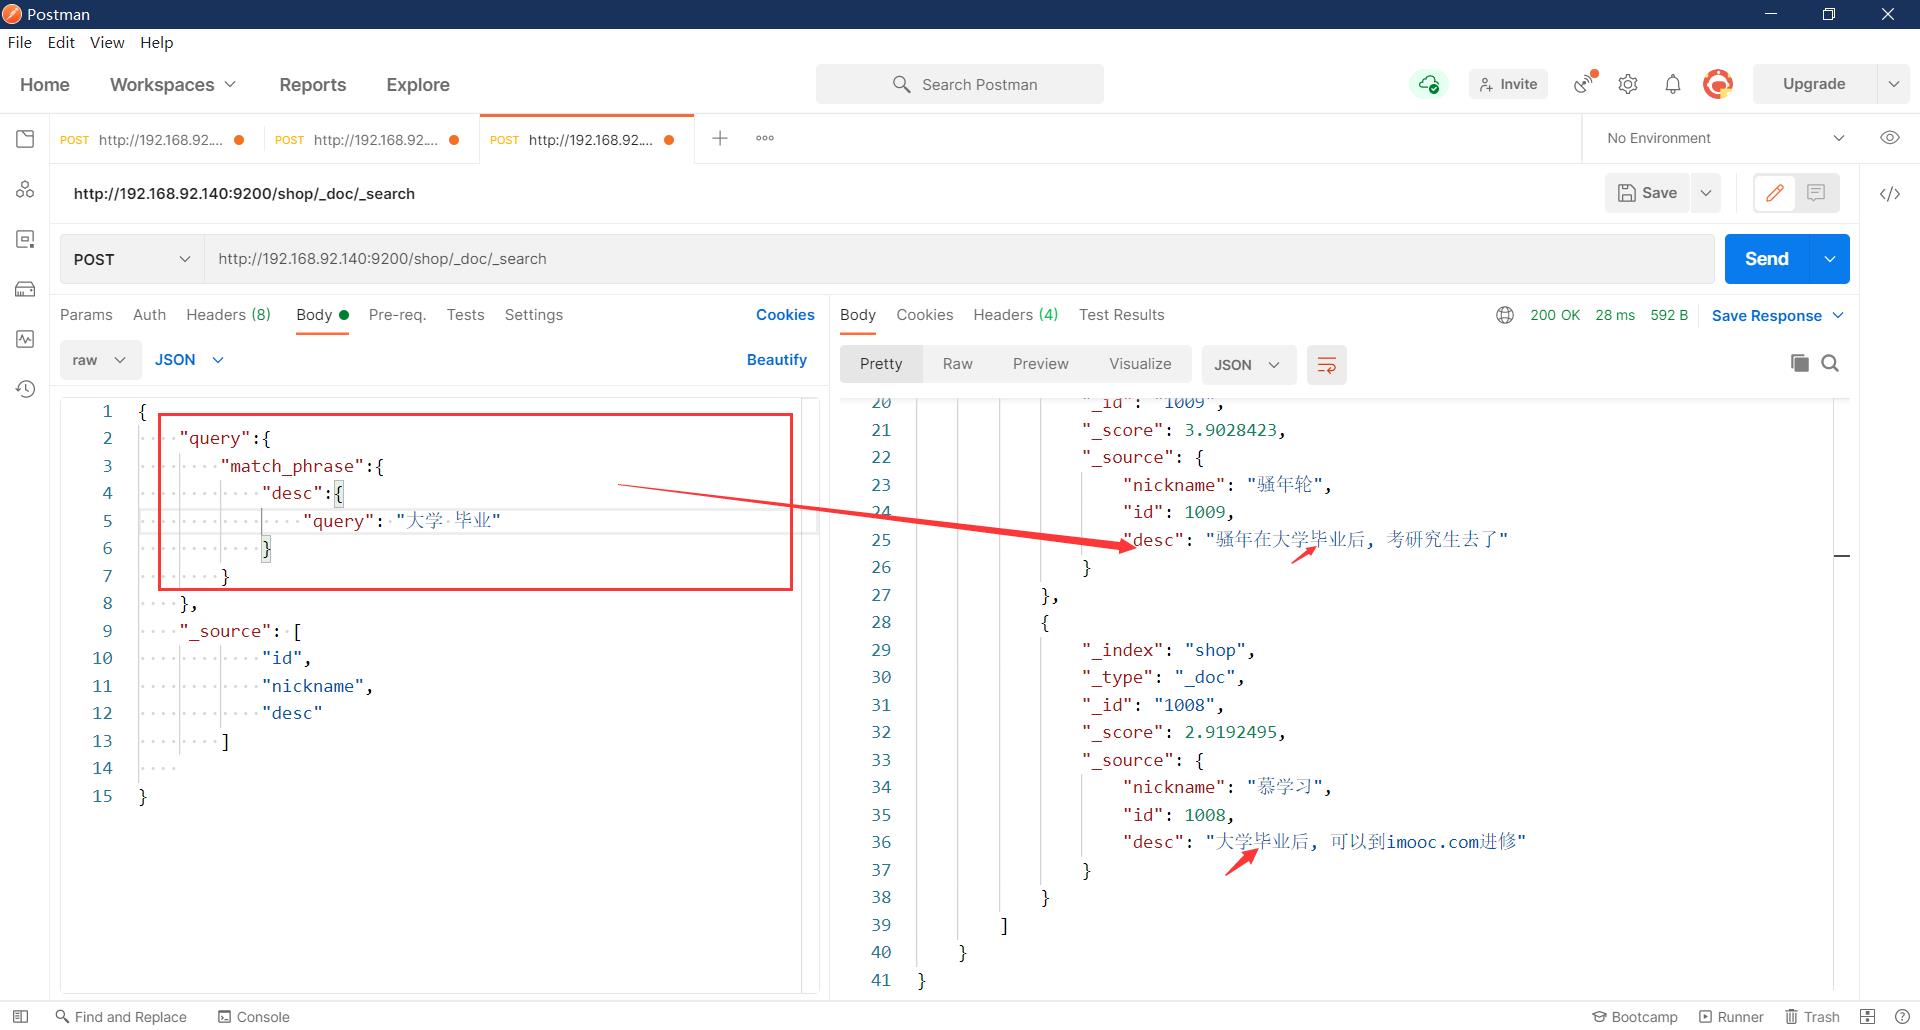Expand the Save Response dropdown
Image resolution: width=1920 pixels, height=1030 pixels.
click(1777, 316)
